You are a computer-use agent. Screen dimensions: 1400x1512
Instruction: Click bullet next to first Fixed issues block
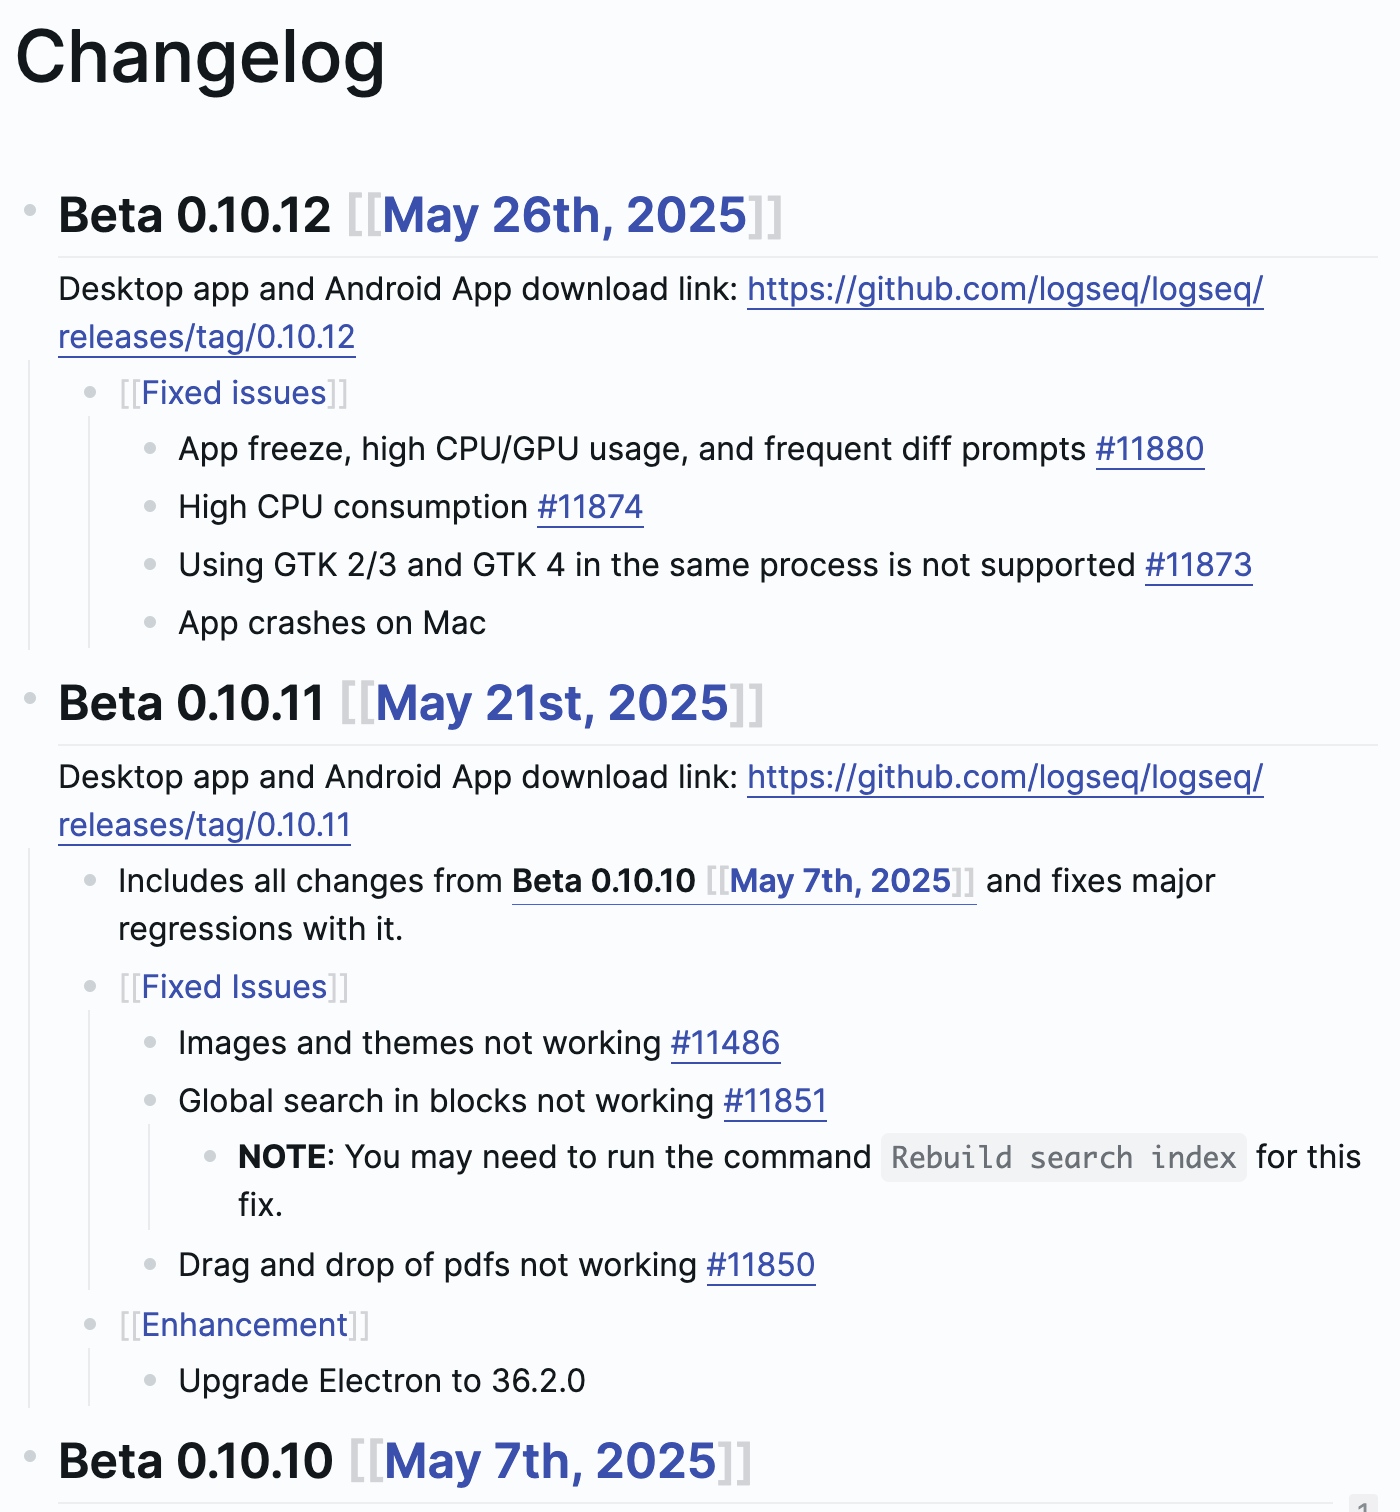tap(90, 393)
